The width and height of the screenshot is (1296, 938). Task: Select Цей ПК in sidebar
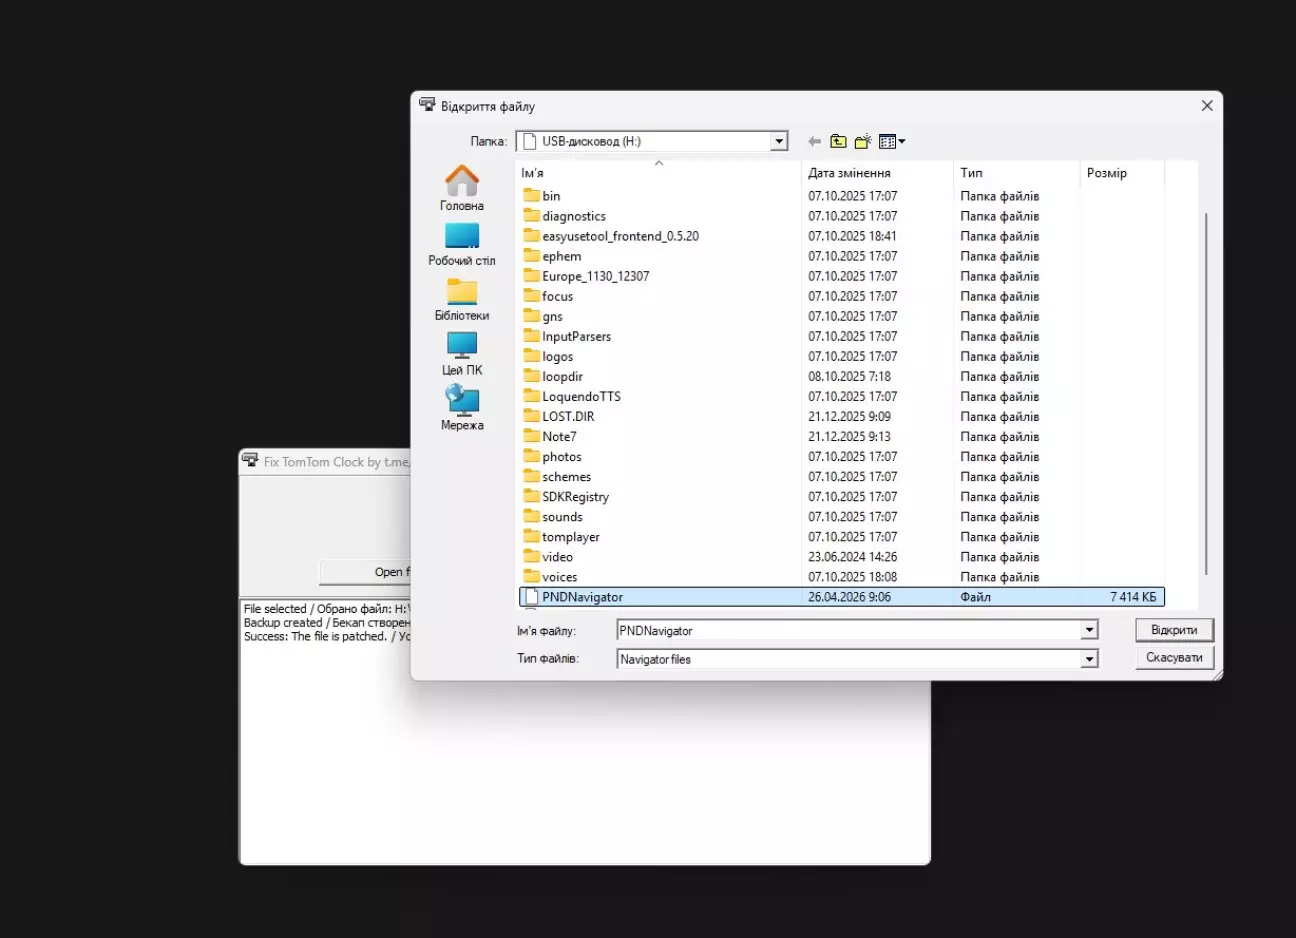[462, 354]
